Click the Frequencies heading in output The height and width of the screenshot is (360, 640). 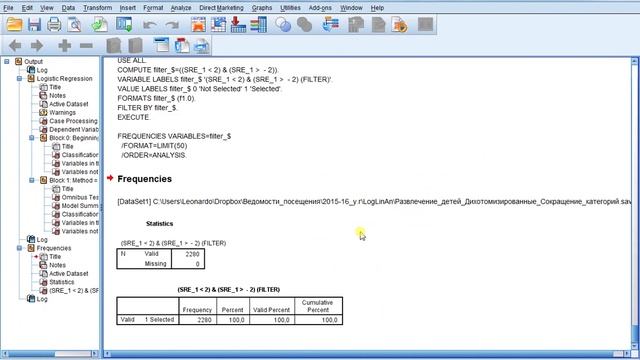(144, 179)
